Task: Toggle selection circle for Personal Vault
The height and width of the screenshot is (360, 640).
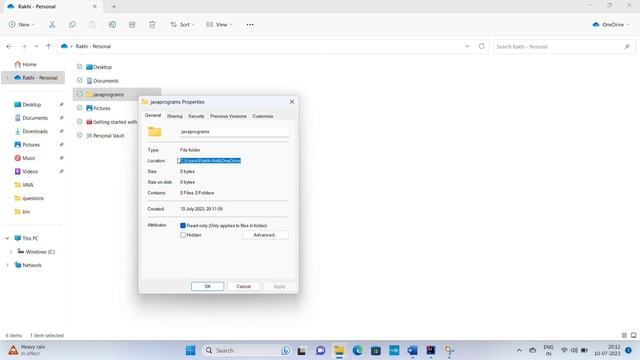Action: [80, 135]
